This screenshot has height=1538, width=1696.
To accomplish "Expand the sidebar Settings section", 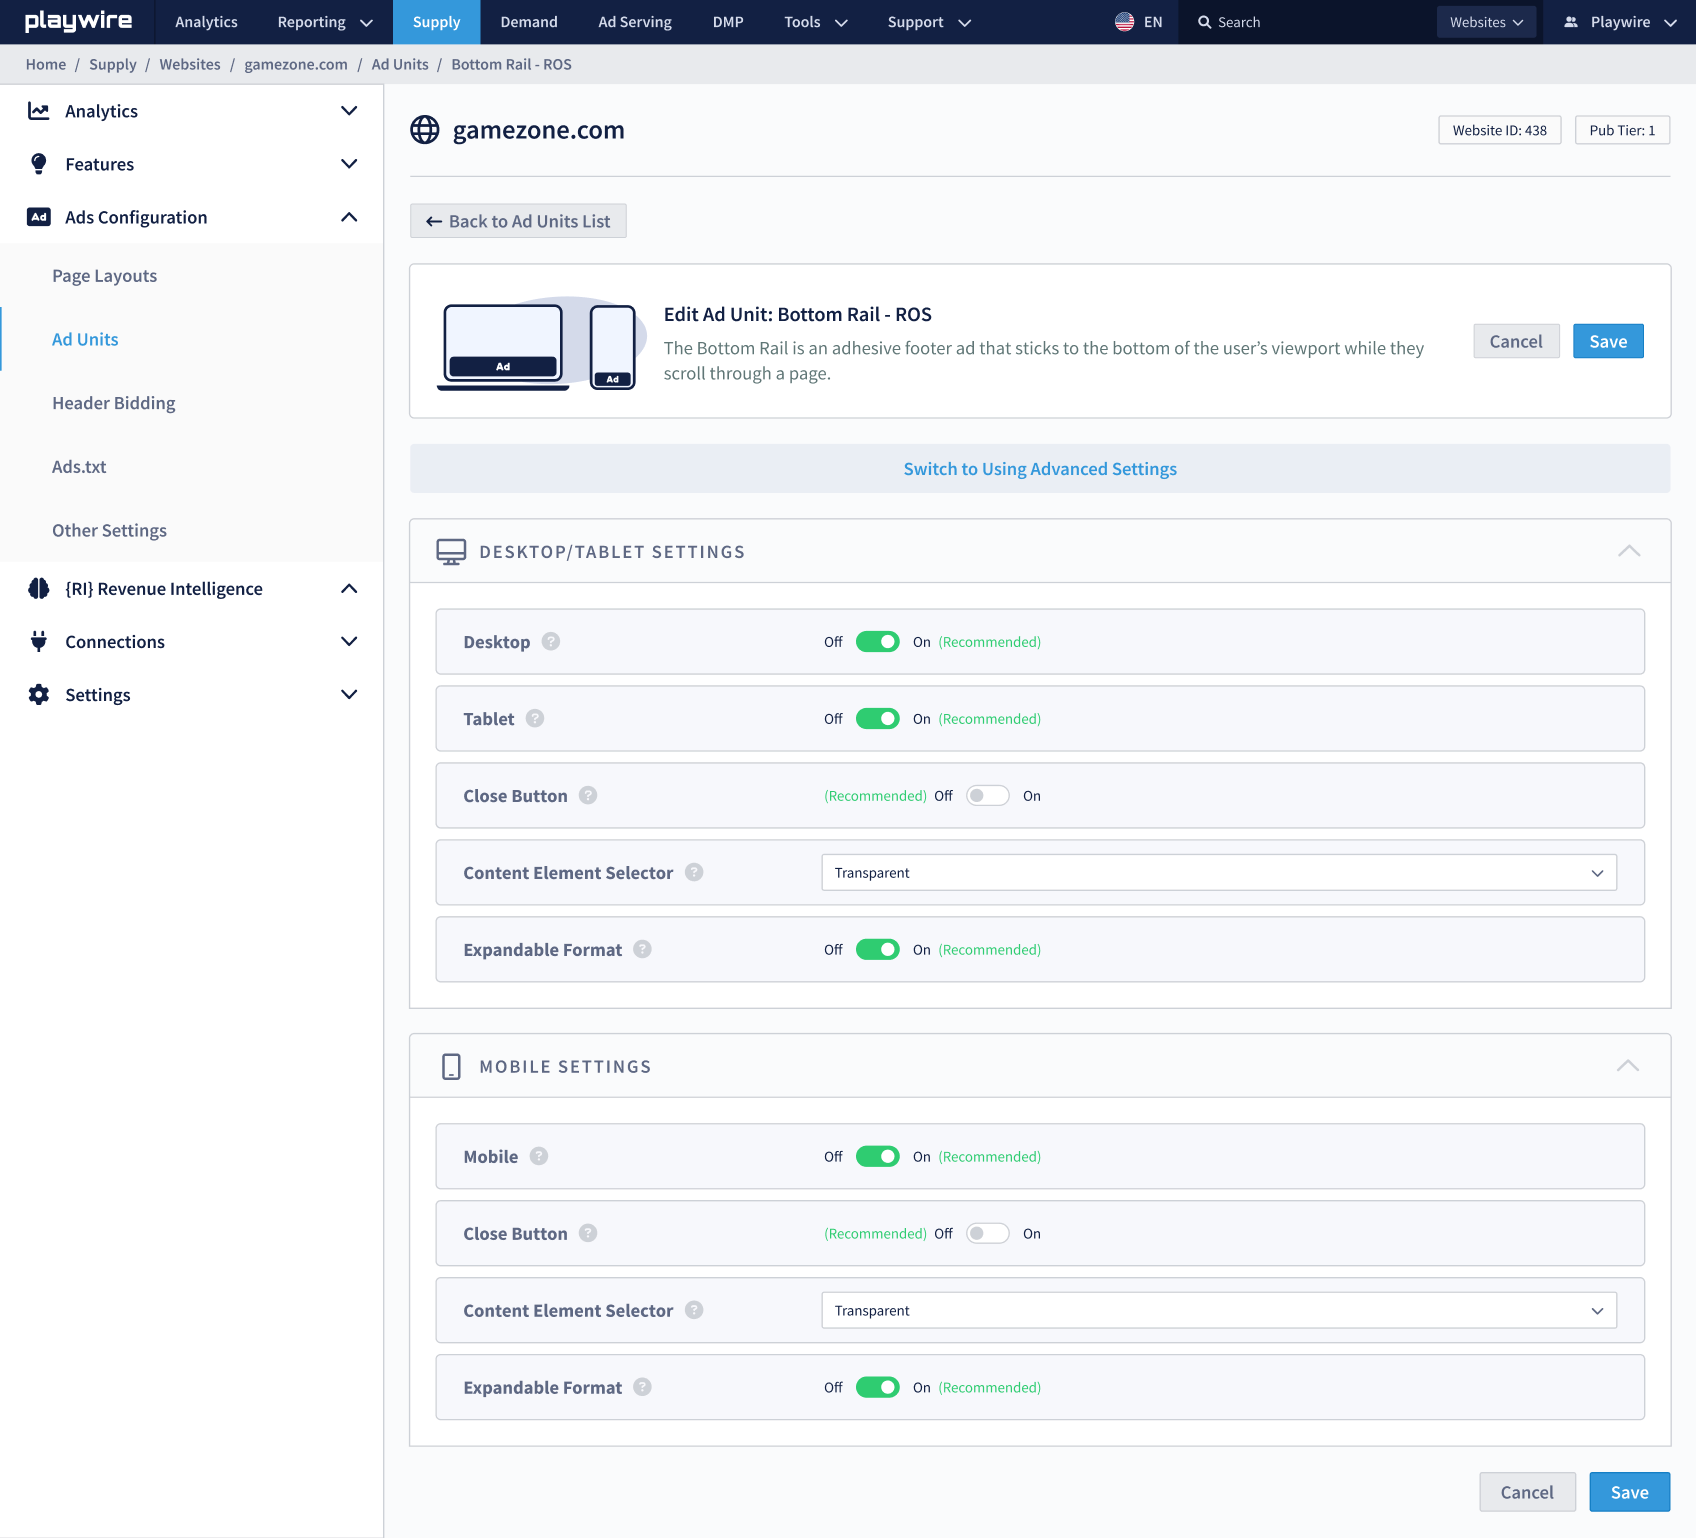I will click(349, 695).
